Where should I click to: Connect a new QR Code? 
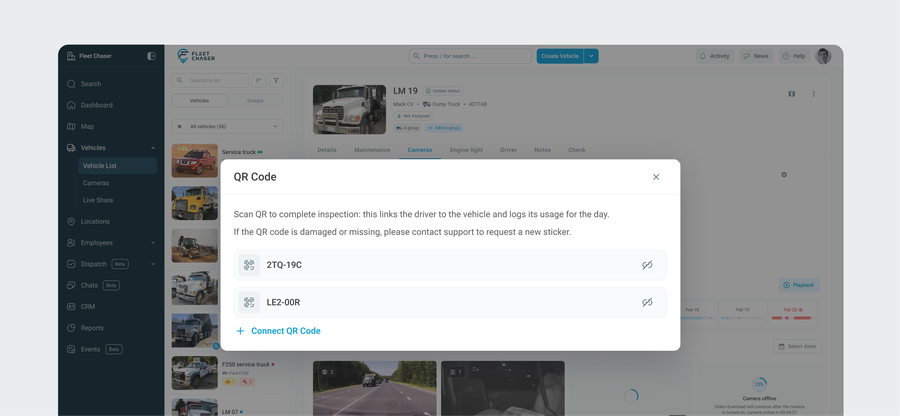point(278,331)
